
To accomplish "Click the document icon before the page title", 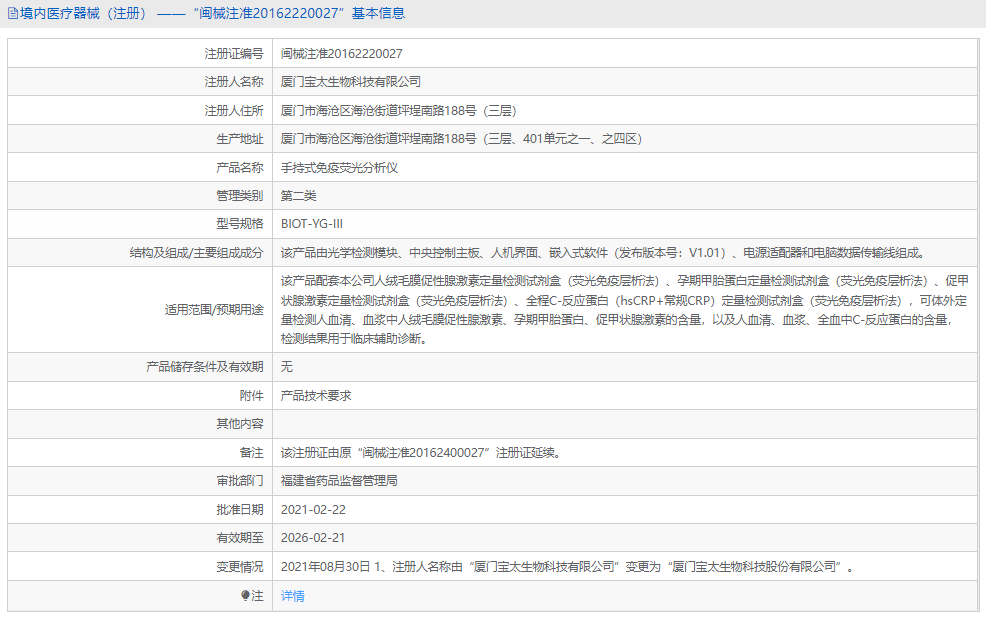I will point(12,13).
